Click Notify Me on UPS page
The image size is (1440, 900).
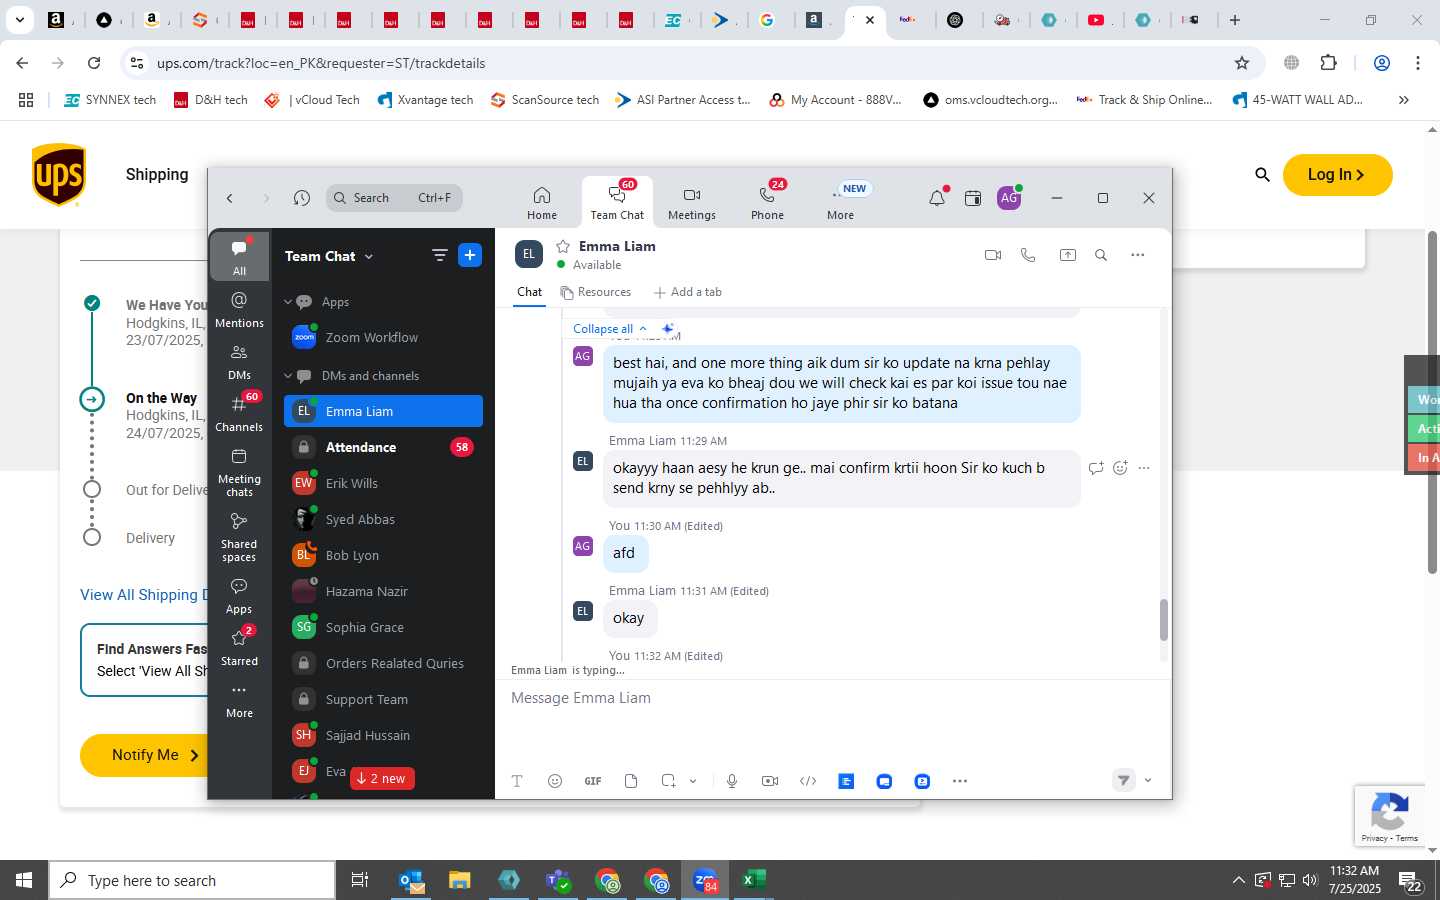click(144, 755)
